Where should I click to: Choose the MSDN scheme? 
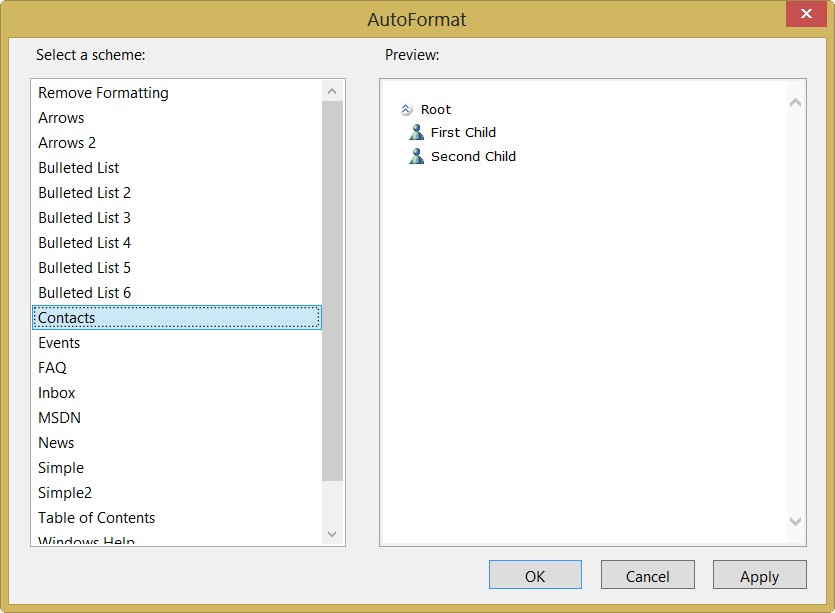point(177,418)
